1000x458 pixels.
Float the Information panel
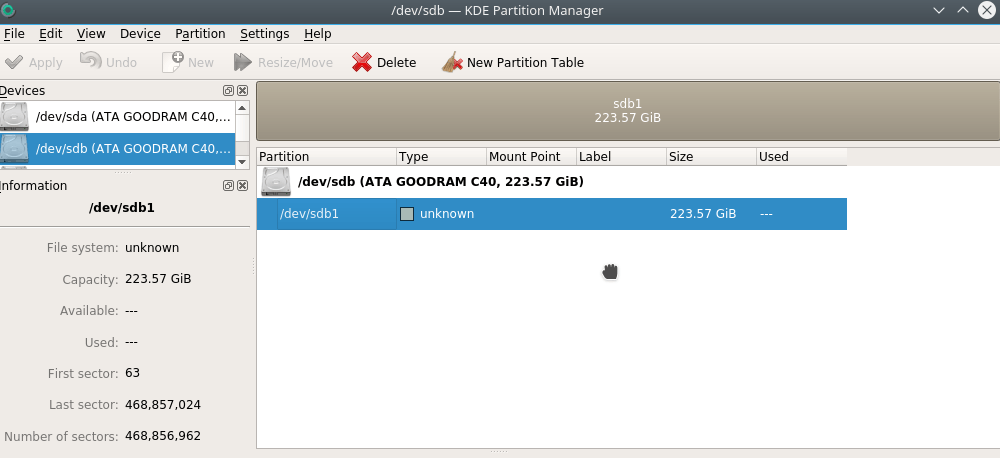tap(229, 186)
